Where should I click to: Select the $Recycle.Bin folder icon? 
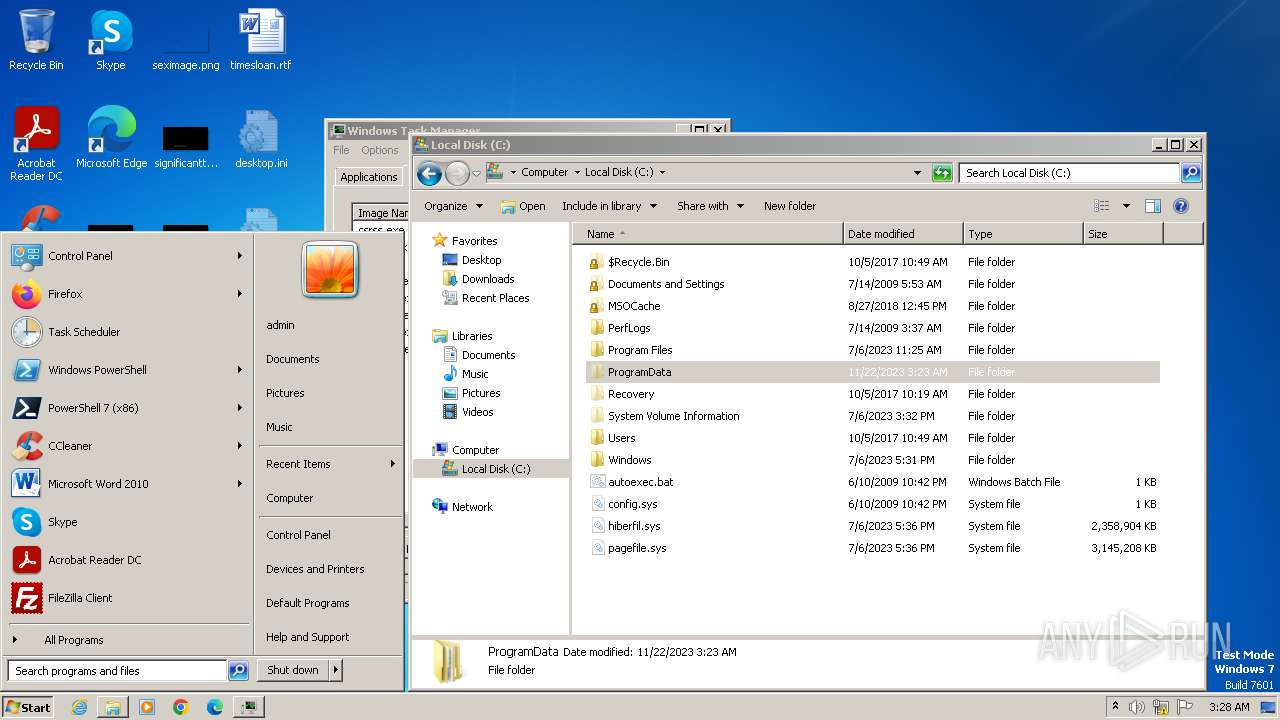click(x=597, y=262)
